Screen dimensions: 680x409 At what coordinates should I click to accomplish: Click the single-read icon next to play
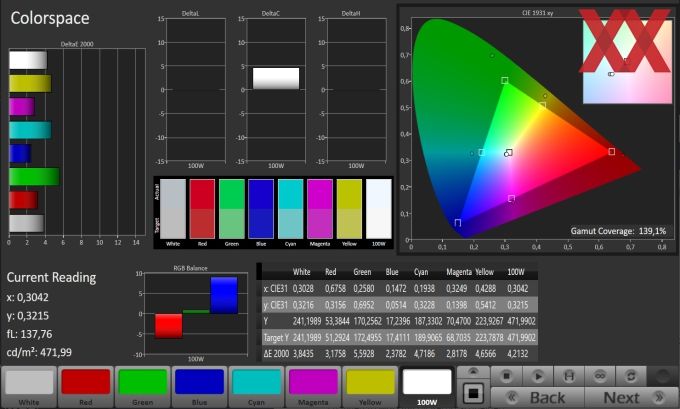coord(569,376)
